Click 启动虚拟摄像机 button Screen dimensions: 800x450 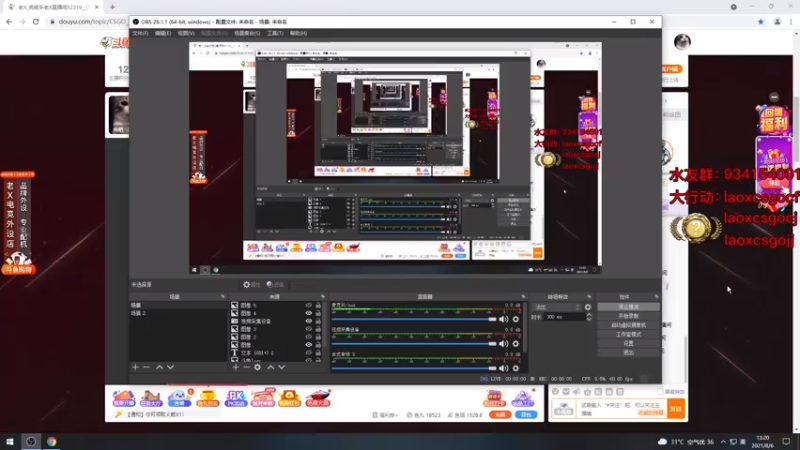point(628,326)
